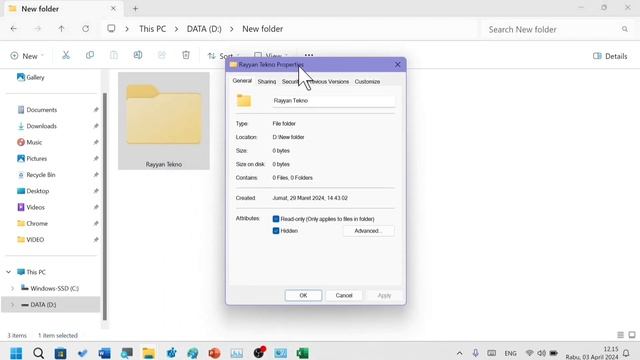Expand Windows-SSD (C:) tree node
Screen dimensions: 640x360
click(x=12, y=288)
